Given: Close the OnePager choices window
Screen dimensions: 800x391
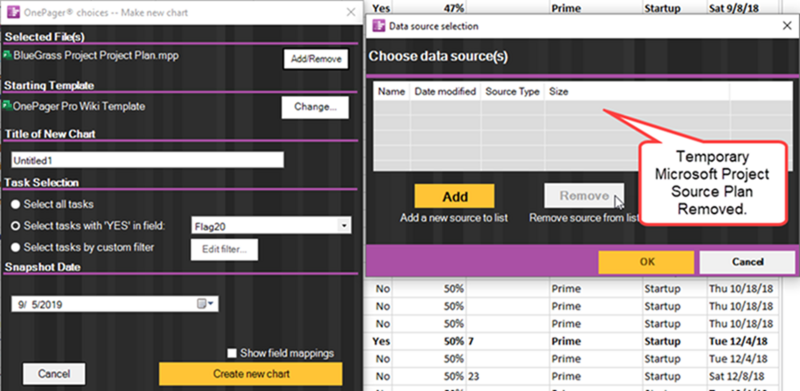Looking at the screenshot, I should pos(351,12).
